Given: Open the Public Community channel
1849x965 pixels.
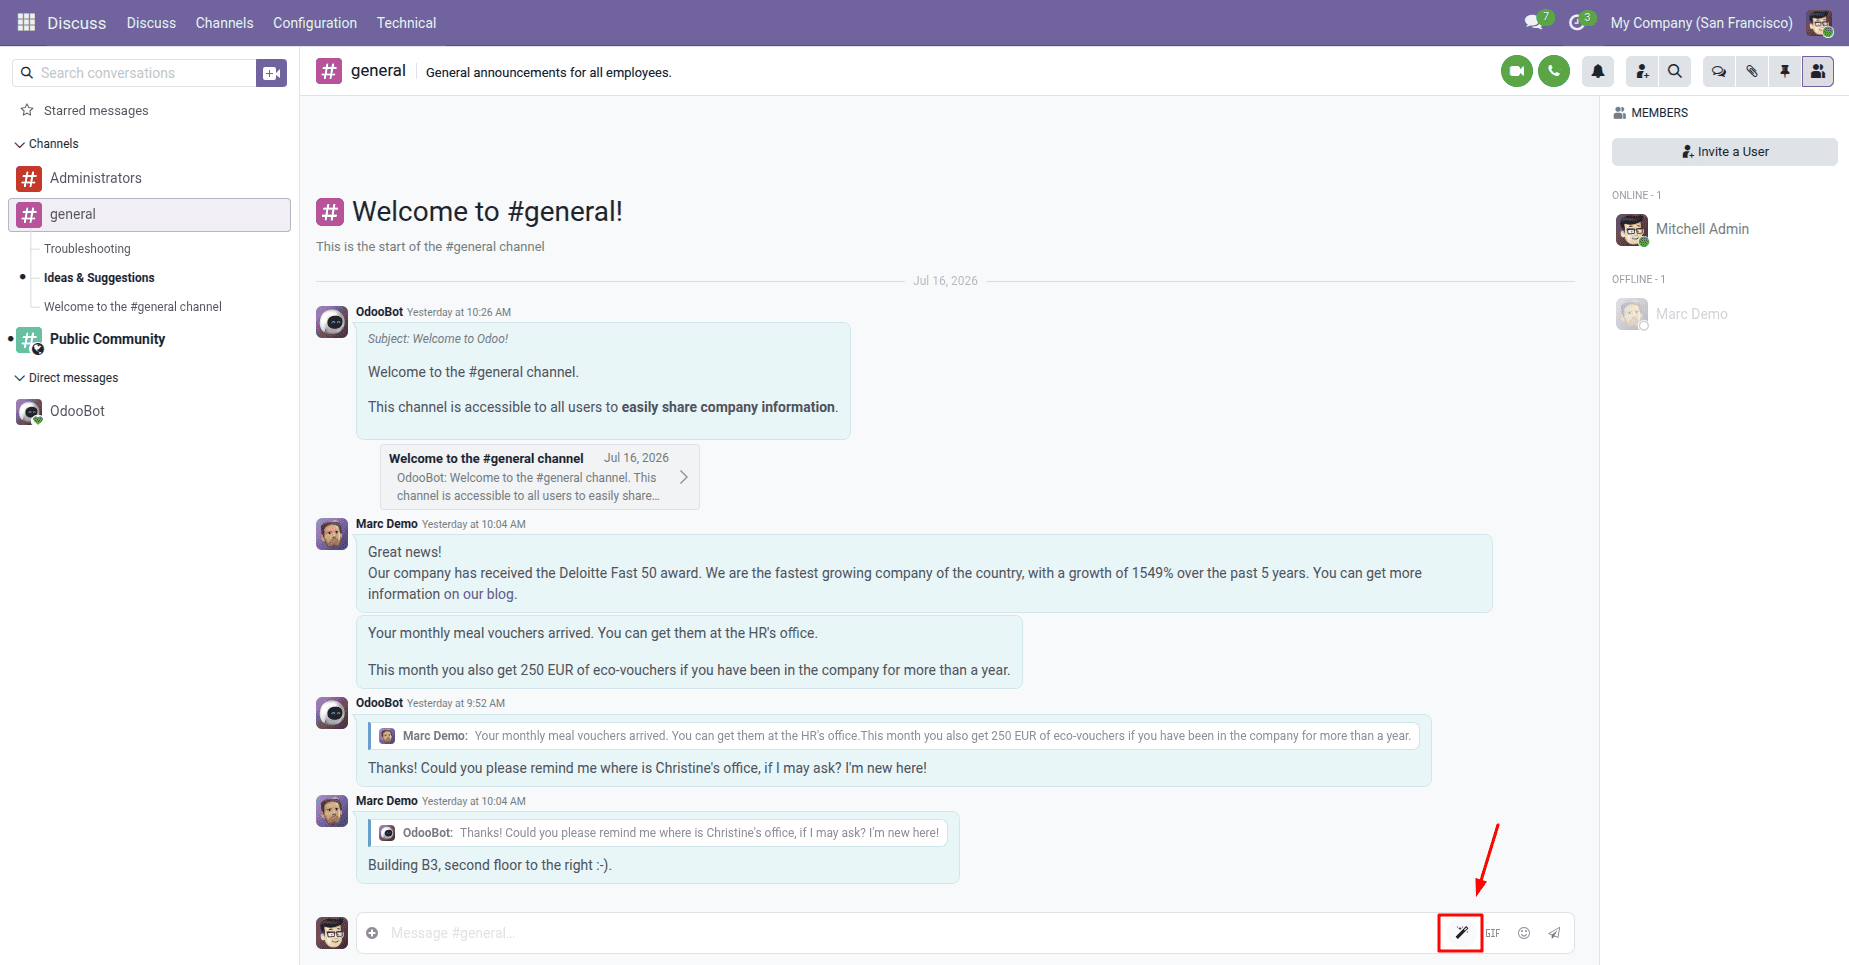Looking at the screenshot, I should click(150, 340).
